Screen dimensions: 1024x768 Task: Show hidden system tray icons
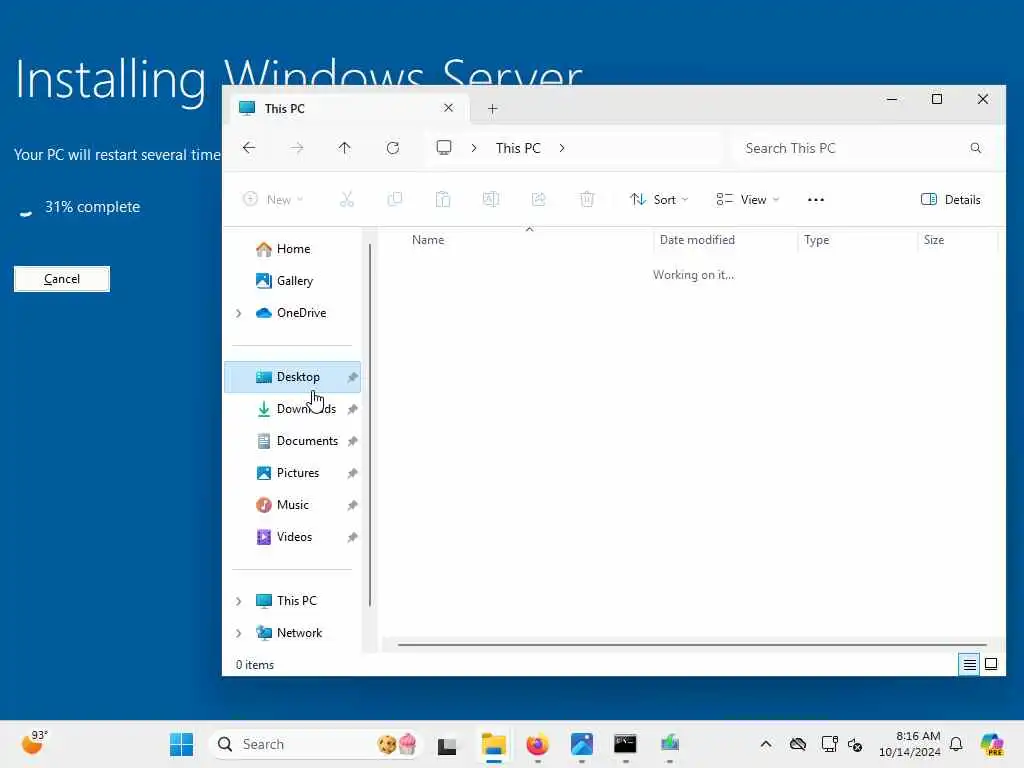coord(766,744)
